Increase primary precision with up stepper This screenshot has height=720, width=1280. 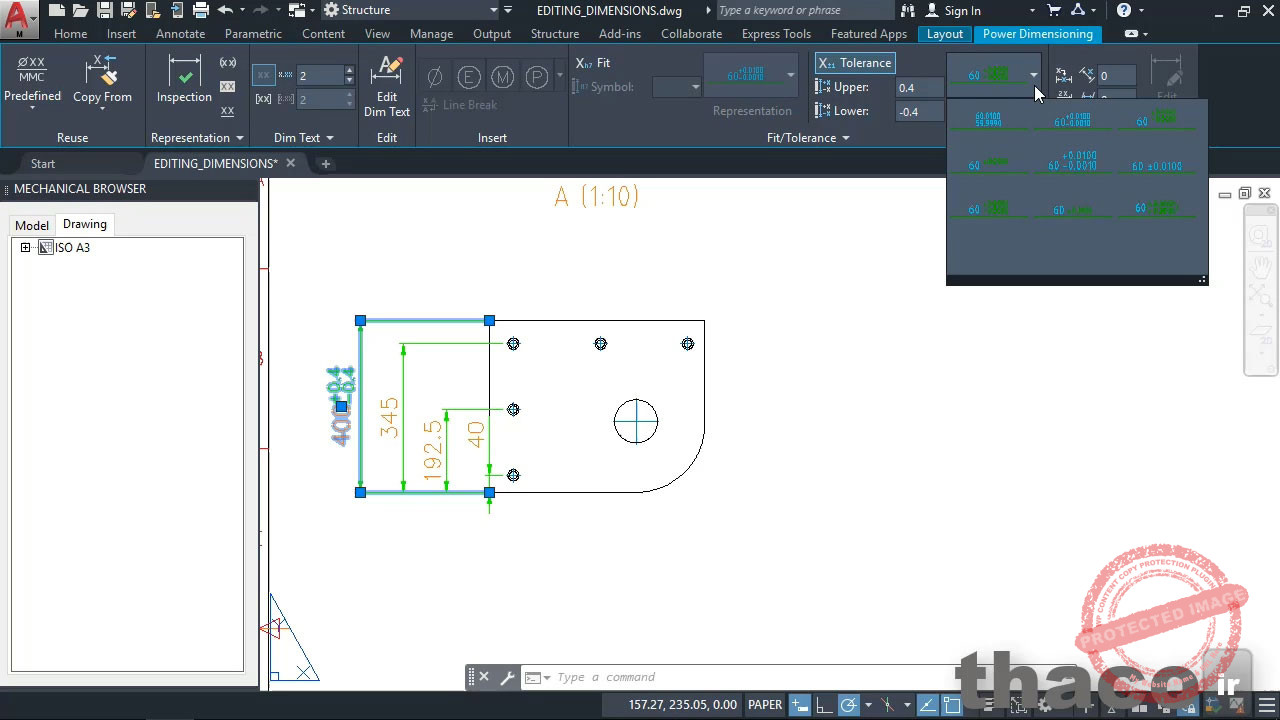tap(349, 70)
